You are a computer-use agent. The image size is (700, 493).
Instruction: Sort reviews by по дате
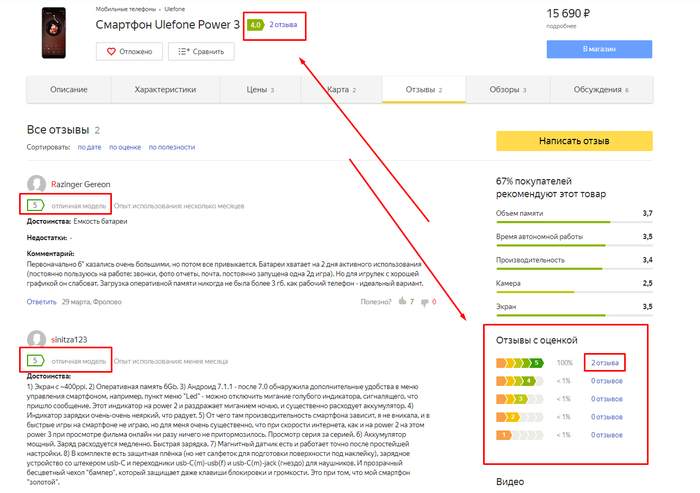(x=88, y=147)
